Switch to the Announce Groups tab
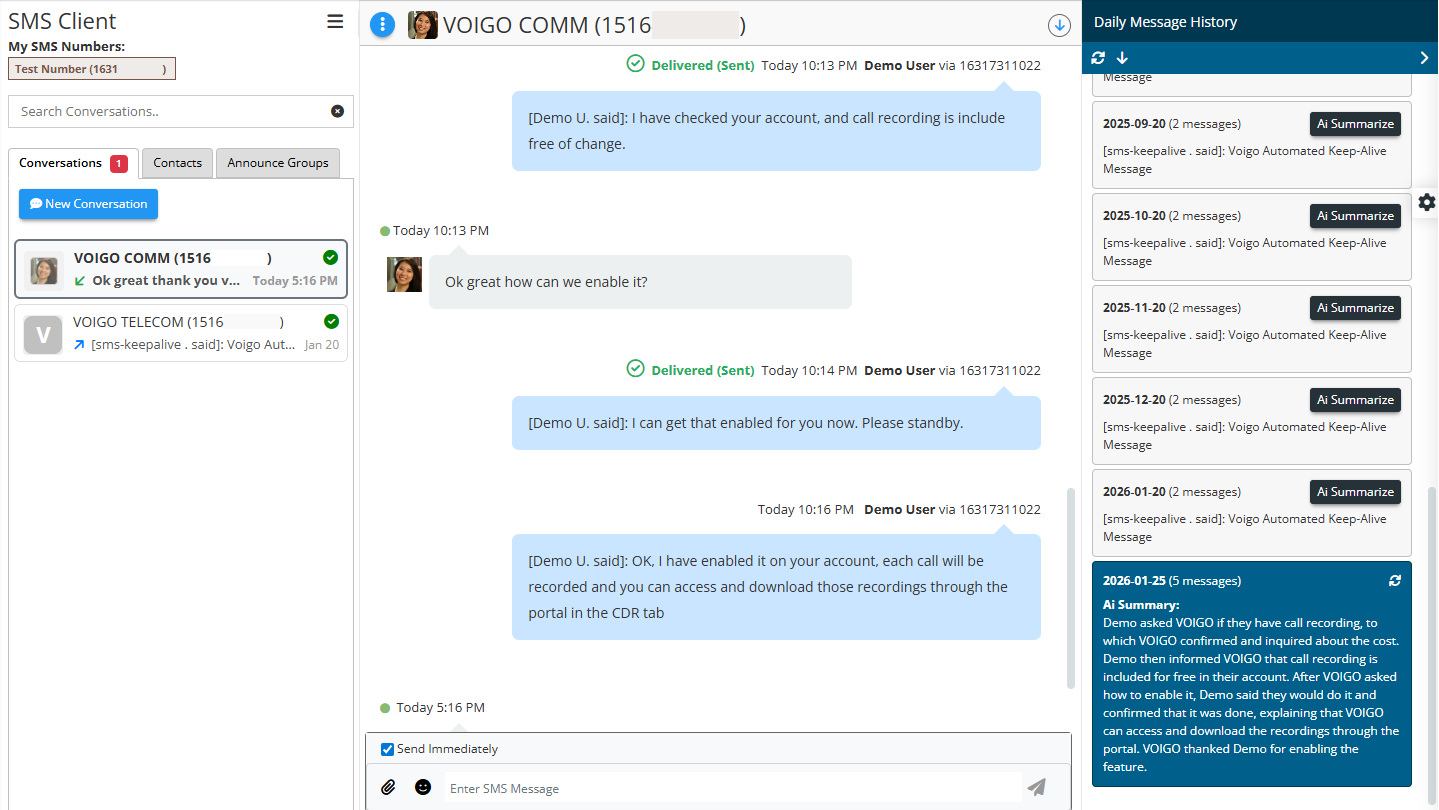Screen dimensions: 1439x810 [278, 163]
